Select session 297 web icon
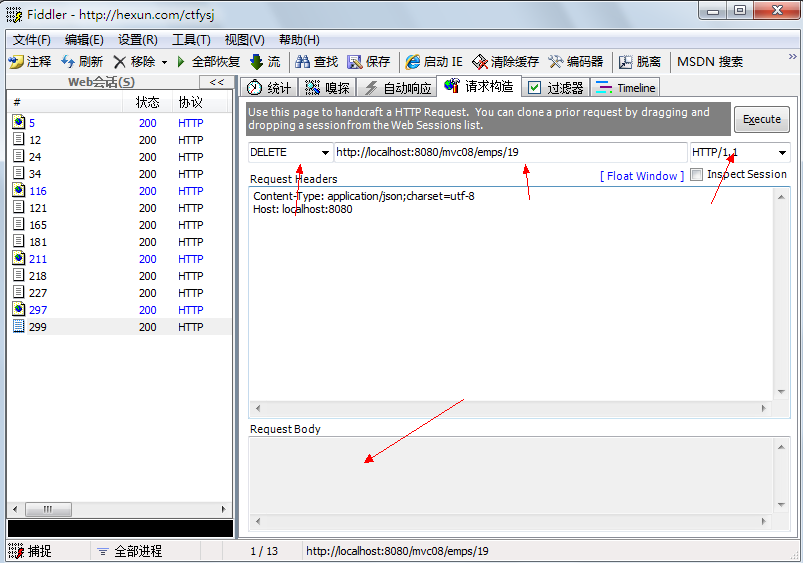Screen dimensions: 803x563 [19, 309]
